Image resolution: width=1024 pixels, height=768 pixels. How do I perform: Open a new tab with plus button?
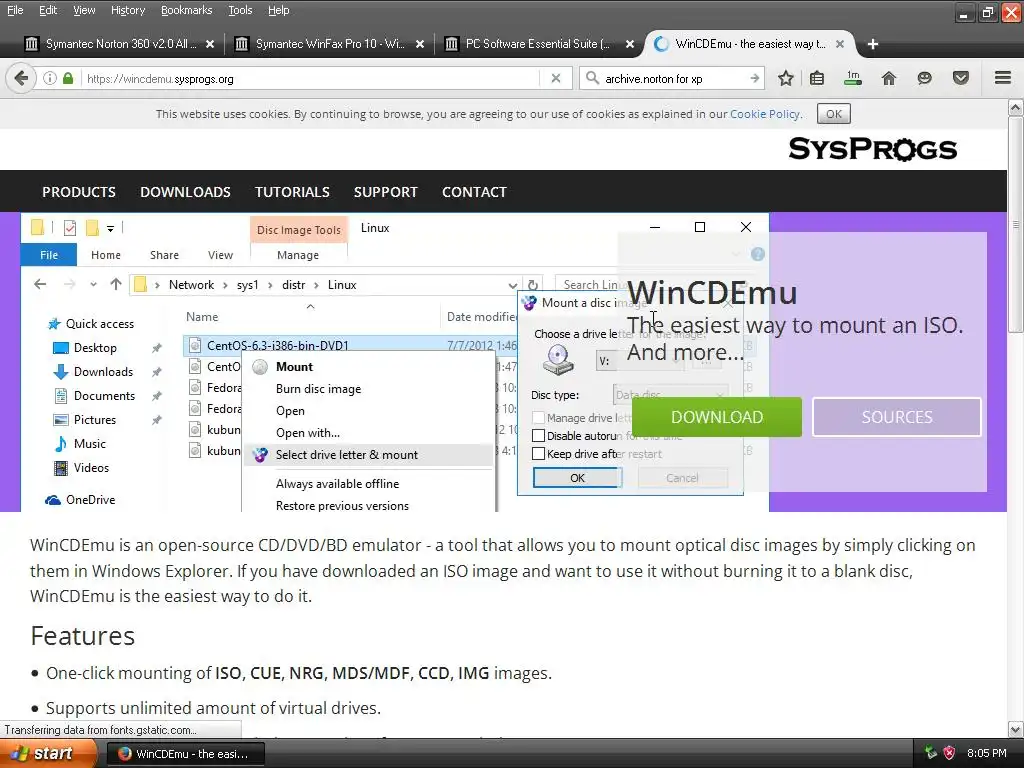pos(872,44)
